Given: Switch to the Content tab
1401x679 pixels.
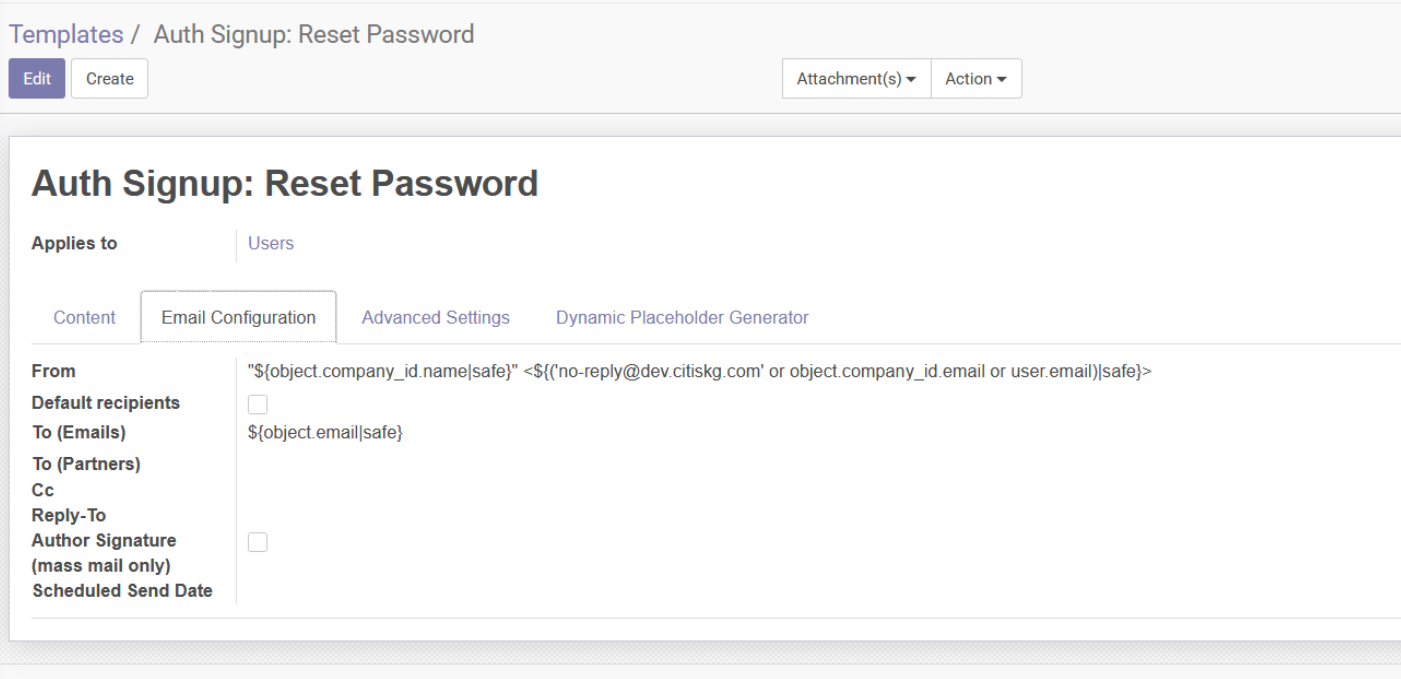Looking at the screenshot, I should coord(84,317).
